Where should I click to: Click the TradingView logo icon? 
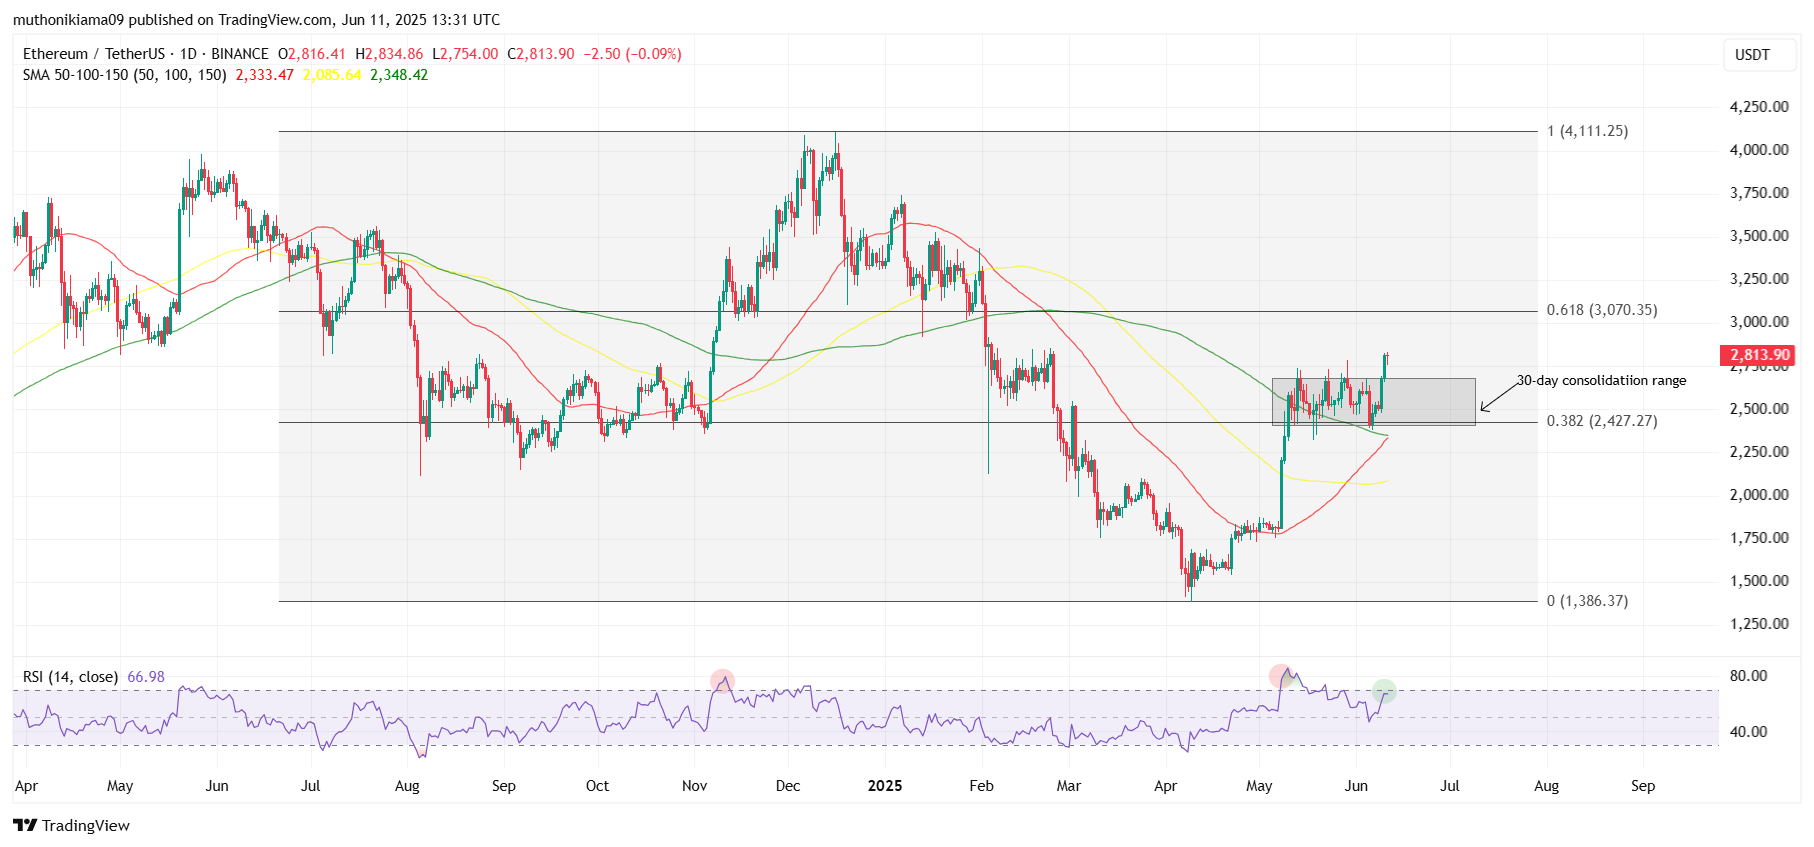tap(25, 825)
